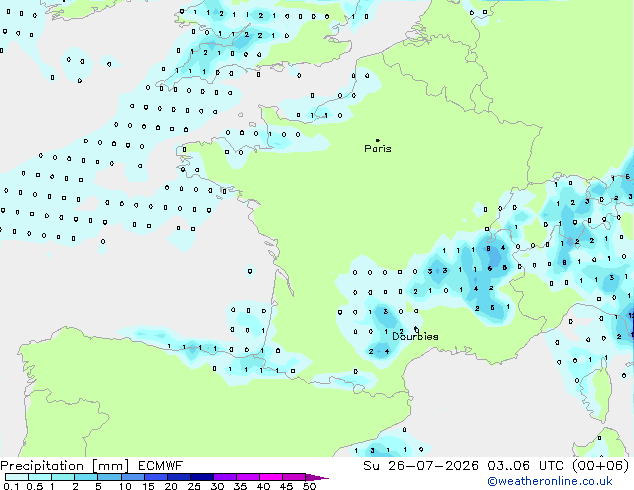Viewport: 634px width, 490px height.
Task: Pick the 1–2 mm legend swatch
Action: tap(63, 477)
